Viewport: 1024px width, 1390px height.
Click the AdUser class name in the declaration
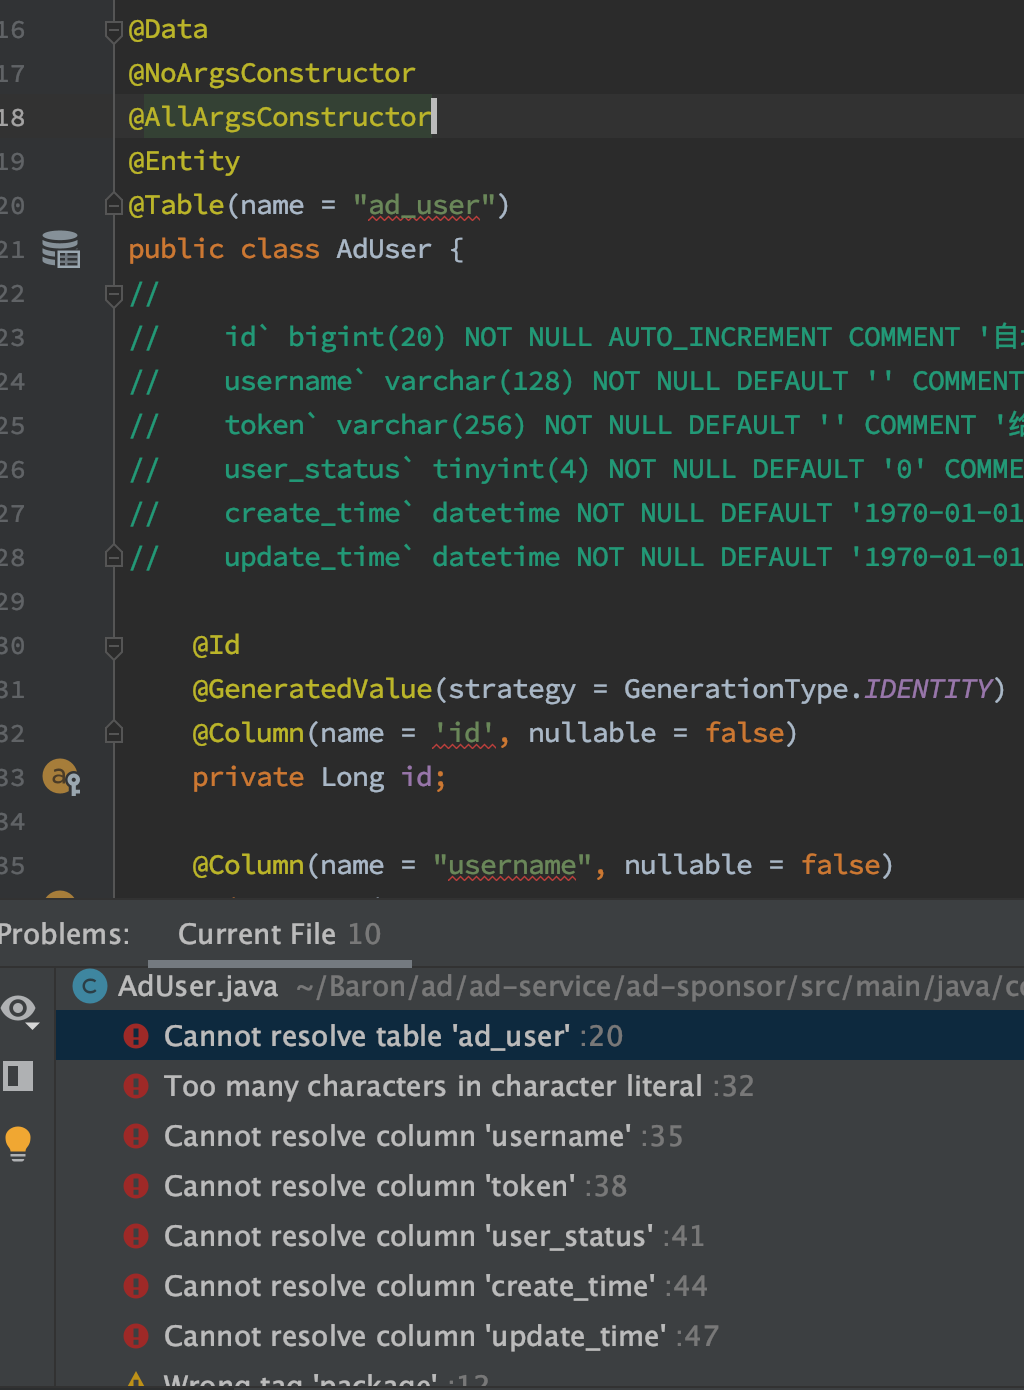tap(384, 250)
